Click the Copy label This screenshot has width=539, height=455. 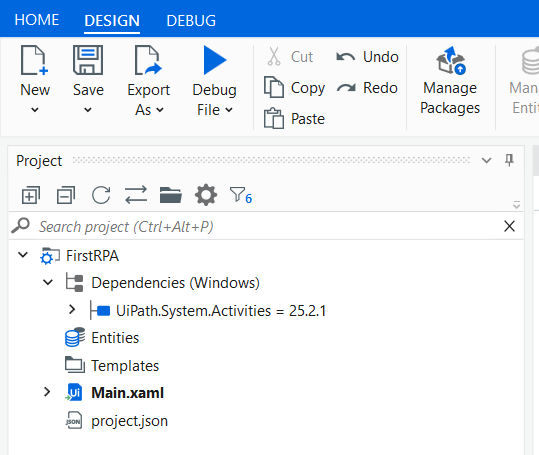[308, 88]
